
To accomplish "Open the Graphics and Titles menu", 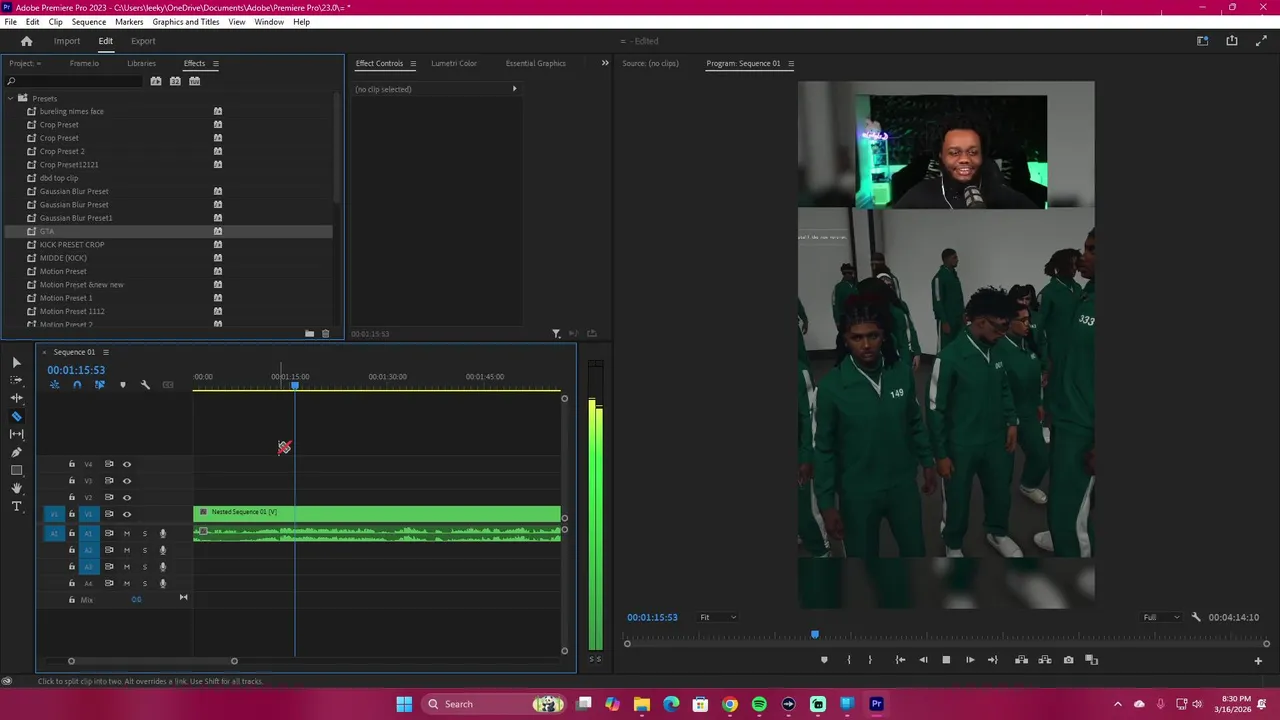I will tap(186, 22).
